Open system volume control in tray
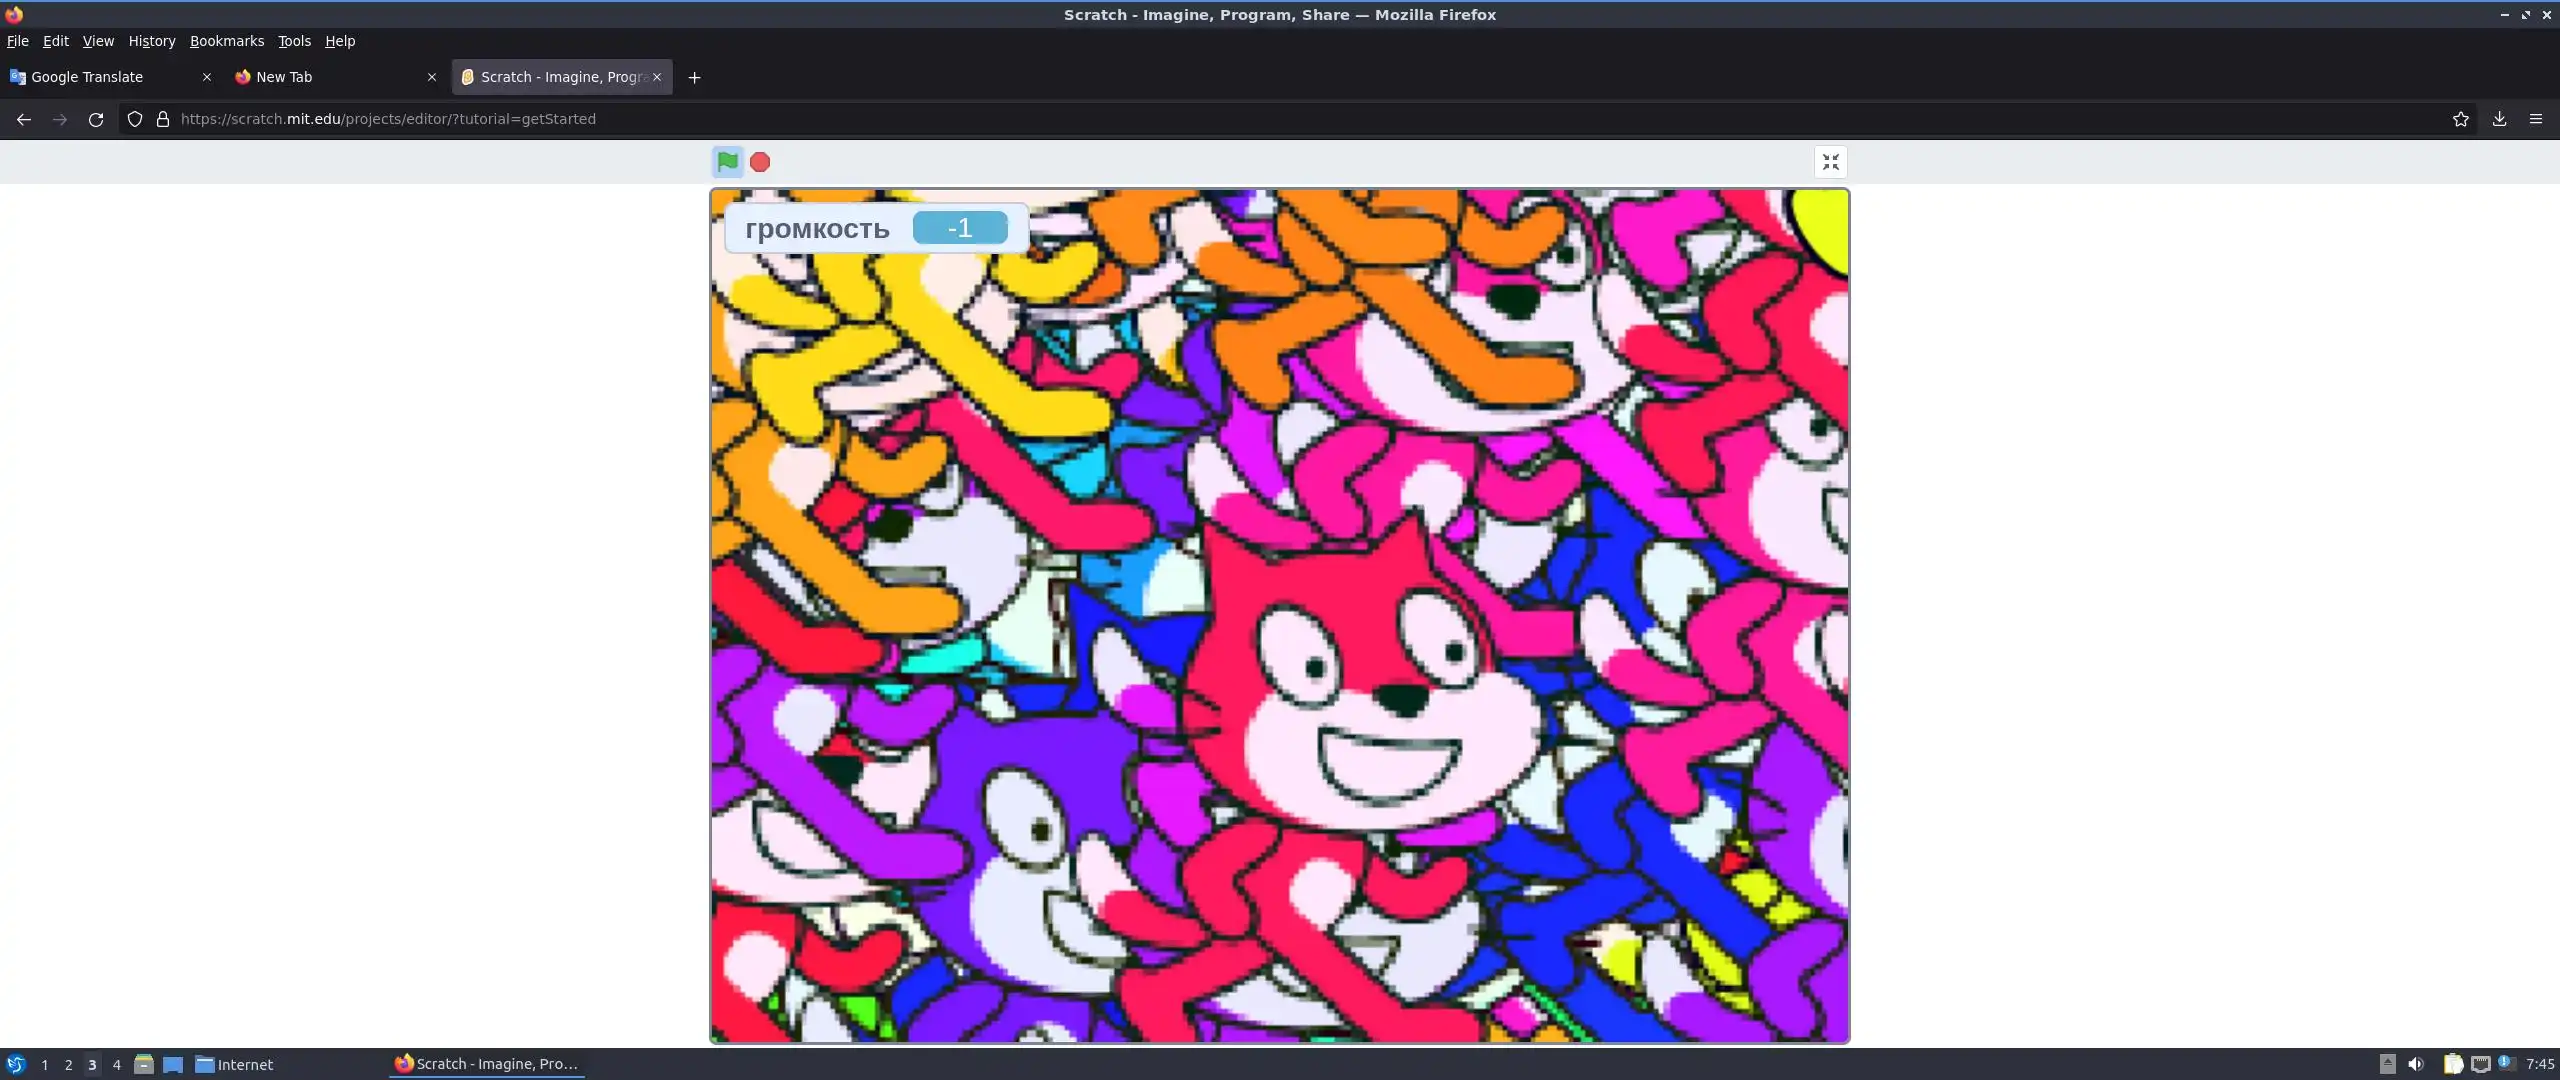 [x=2416, y=1064]
